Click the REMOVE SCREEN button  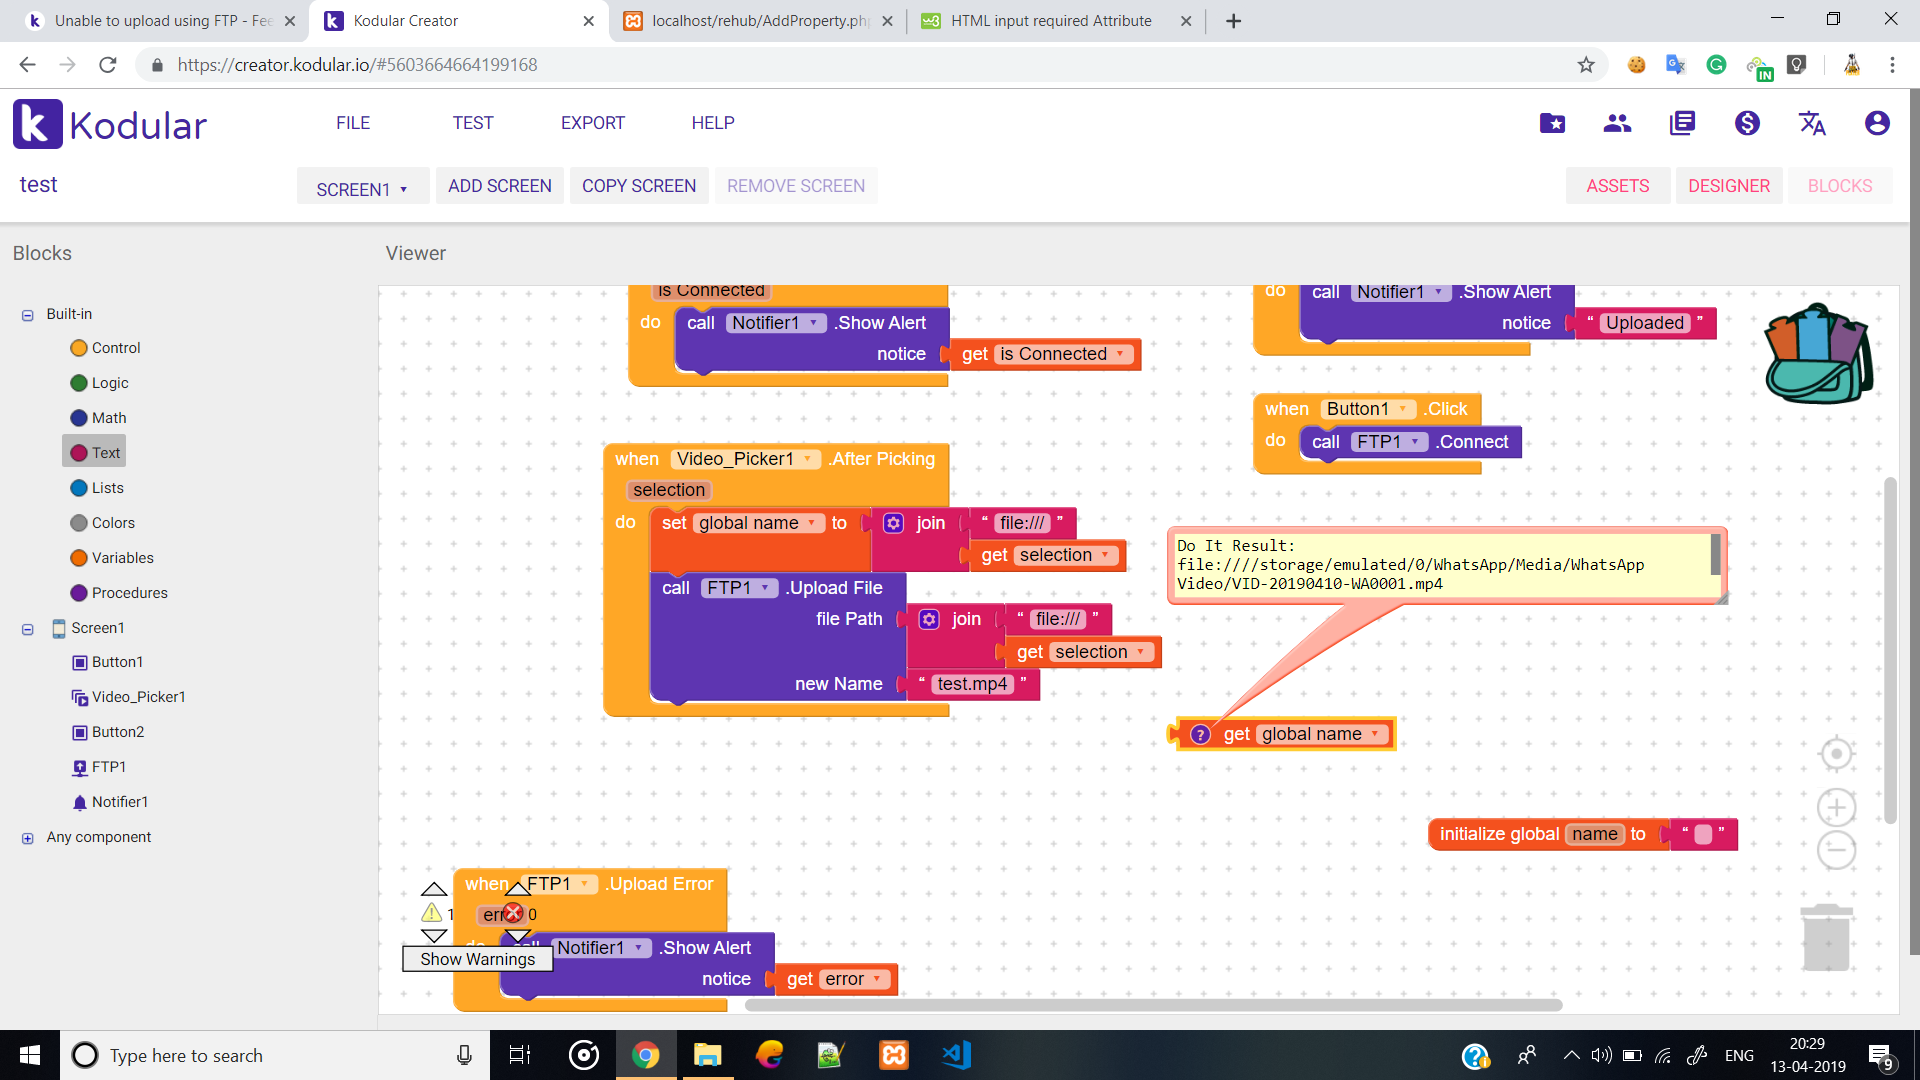pyautogui.click(x=796, y=186)
